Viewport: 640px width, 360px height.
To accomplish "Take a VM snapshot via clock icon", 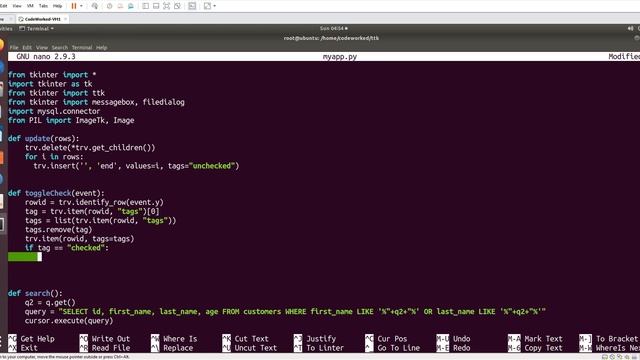I will pyautogui.click(x=109, y=6).
